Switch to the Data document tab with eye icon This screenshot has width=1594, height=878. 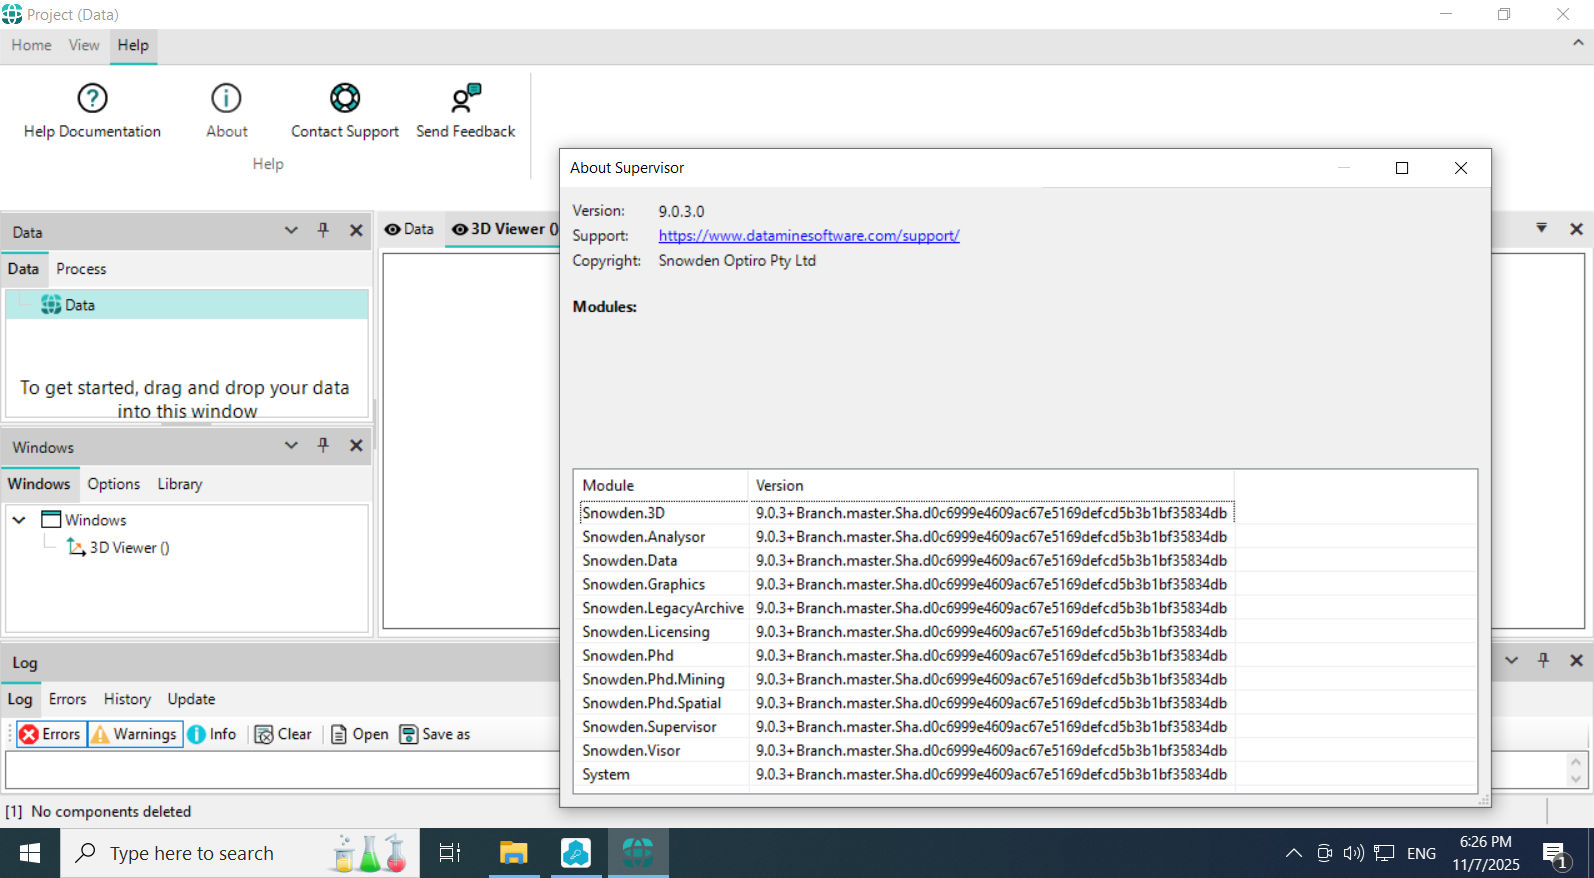coord(409,229)
